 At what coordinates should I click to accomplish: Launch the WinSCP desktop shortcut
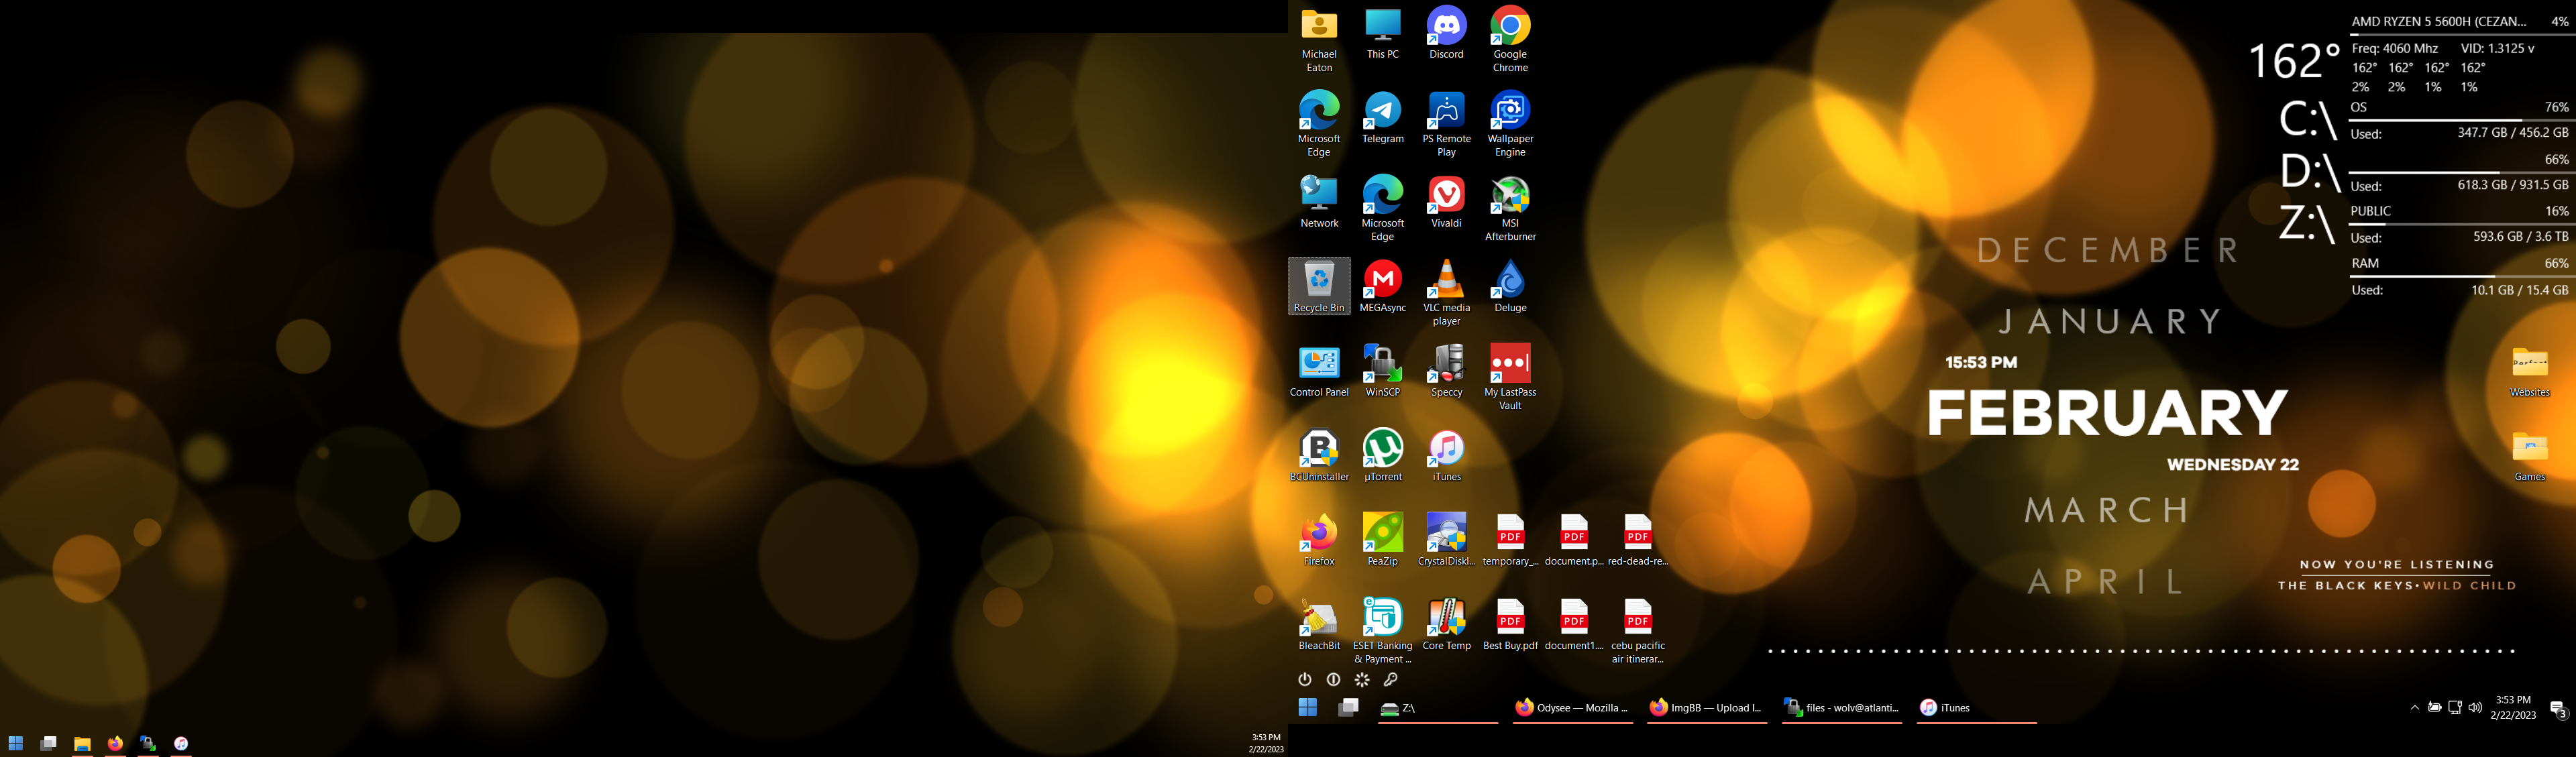(x=1383, y=372)
